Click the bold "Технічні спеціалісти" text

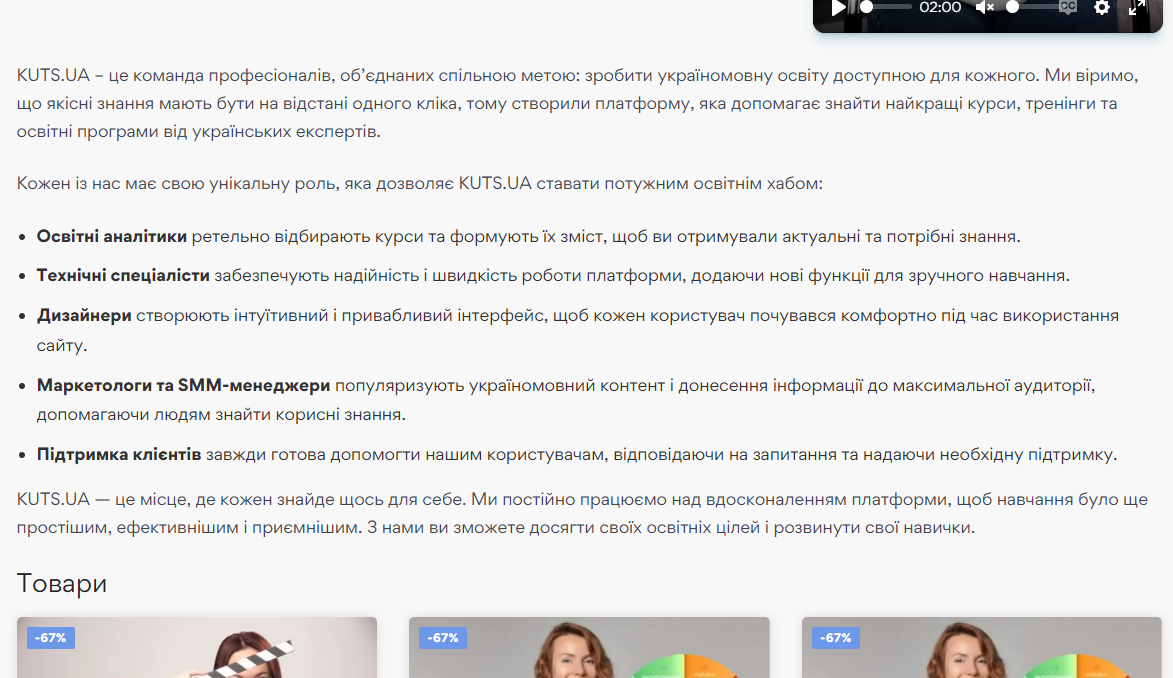(123, 276)
